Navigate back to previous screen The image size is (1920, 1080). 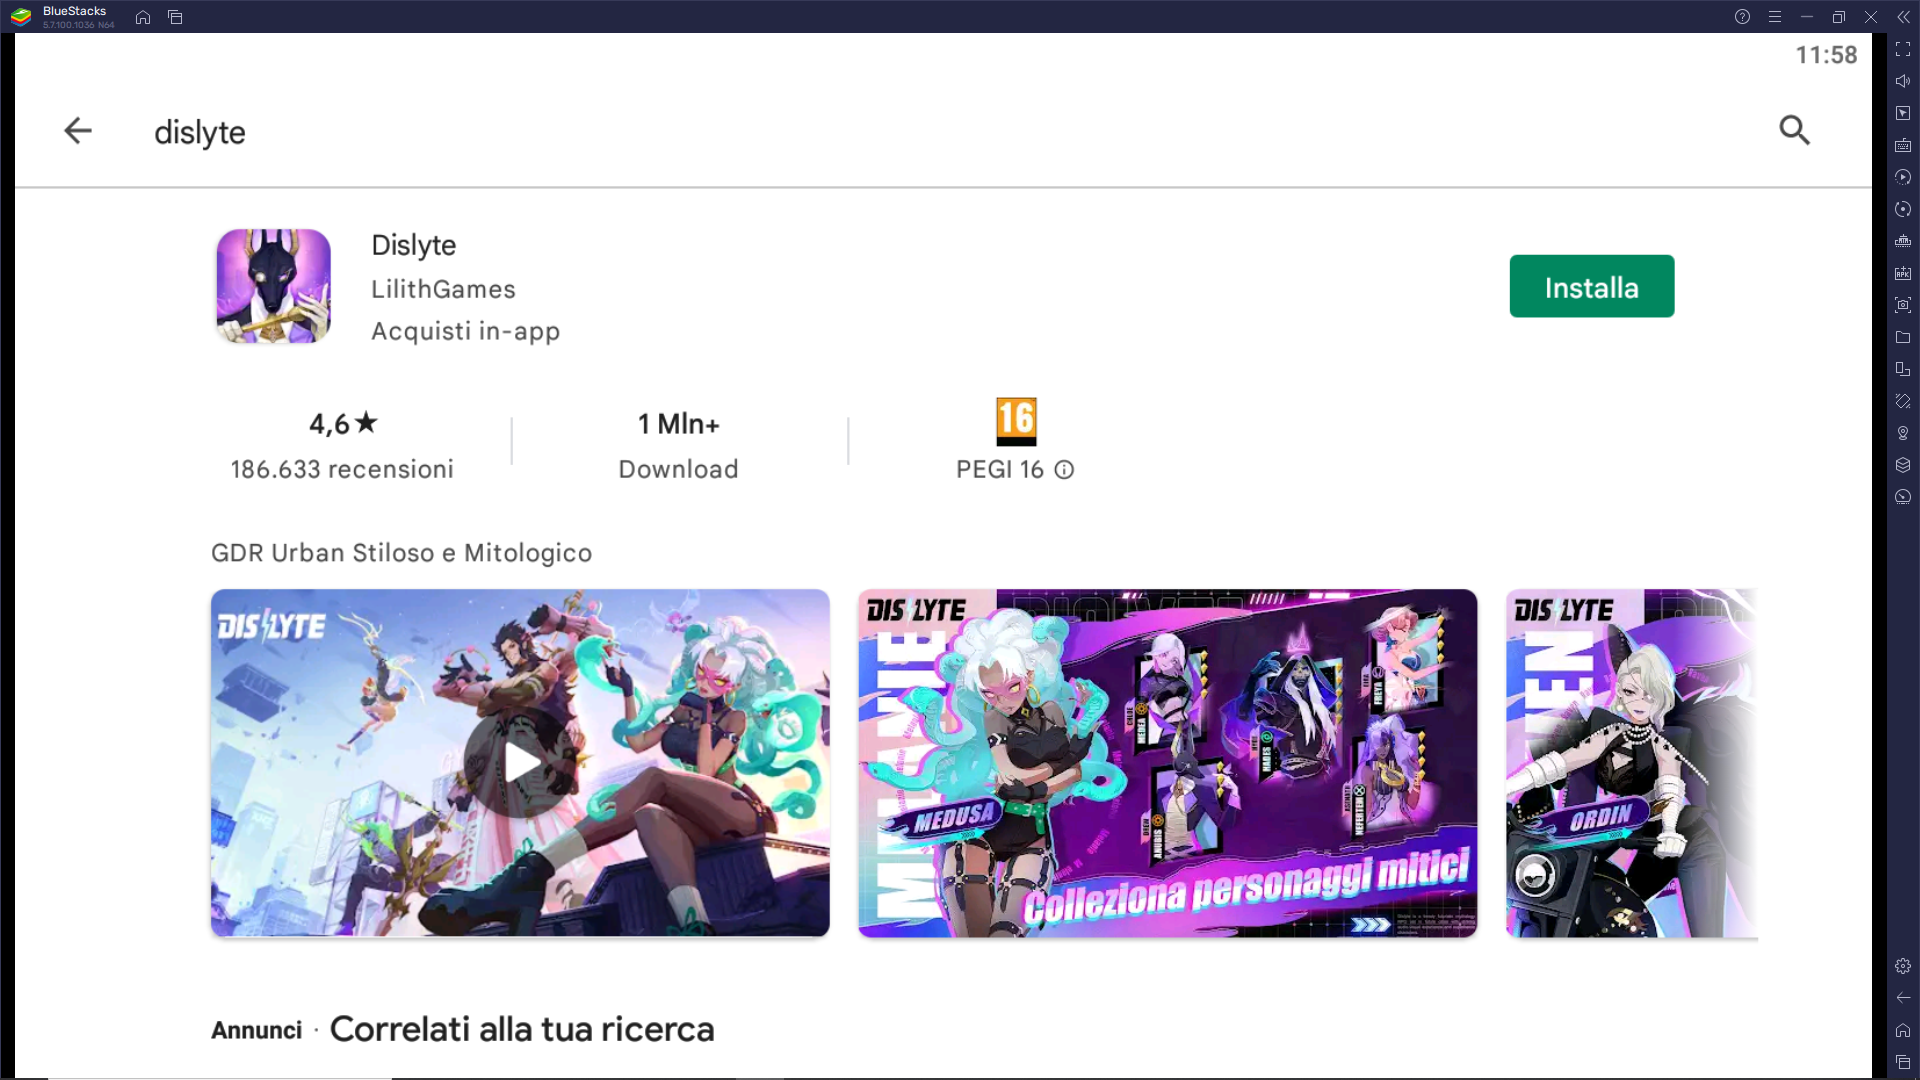[76, 131]
